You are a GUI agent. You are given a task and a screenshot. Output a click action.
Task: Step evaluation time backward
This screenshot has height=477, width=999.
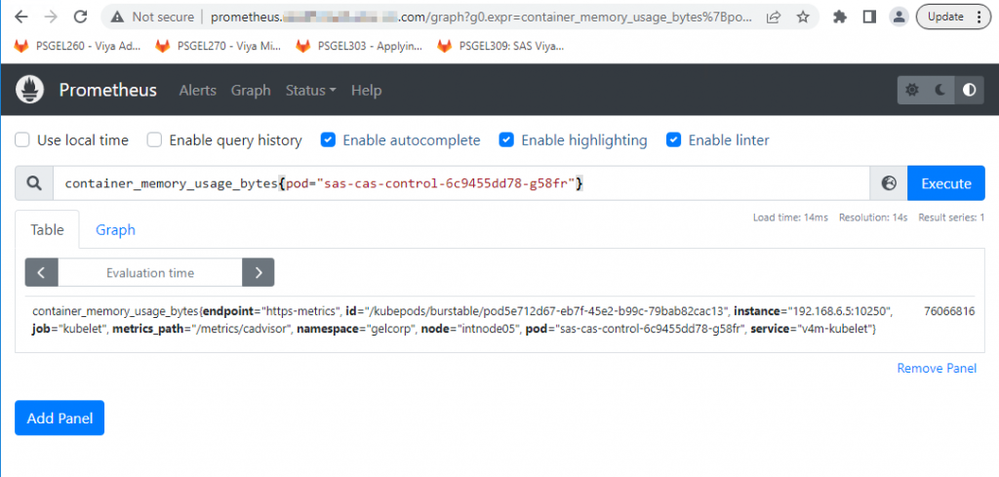[x=41, y=273]
